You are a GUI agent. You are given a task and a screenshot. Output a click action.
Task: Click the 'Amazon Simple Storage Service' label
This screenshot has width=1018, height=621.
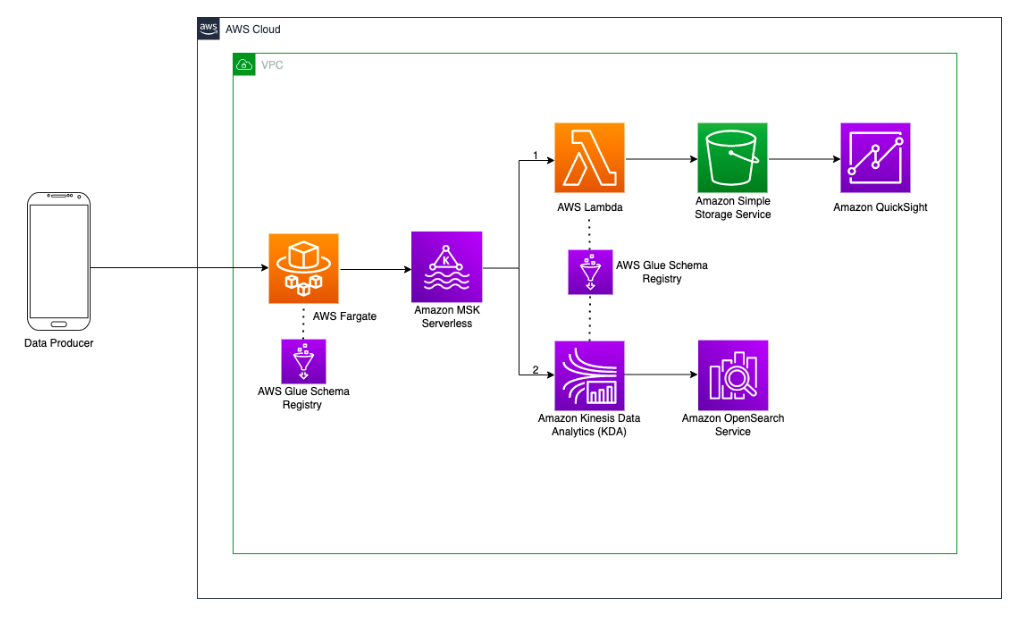click(733, 208)
